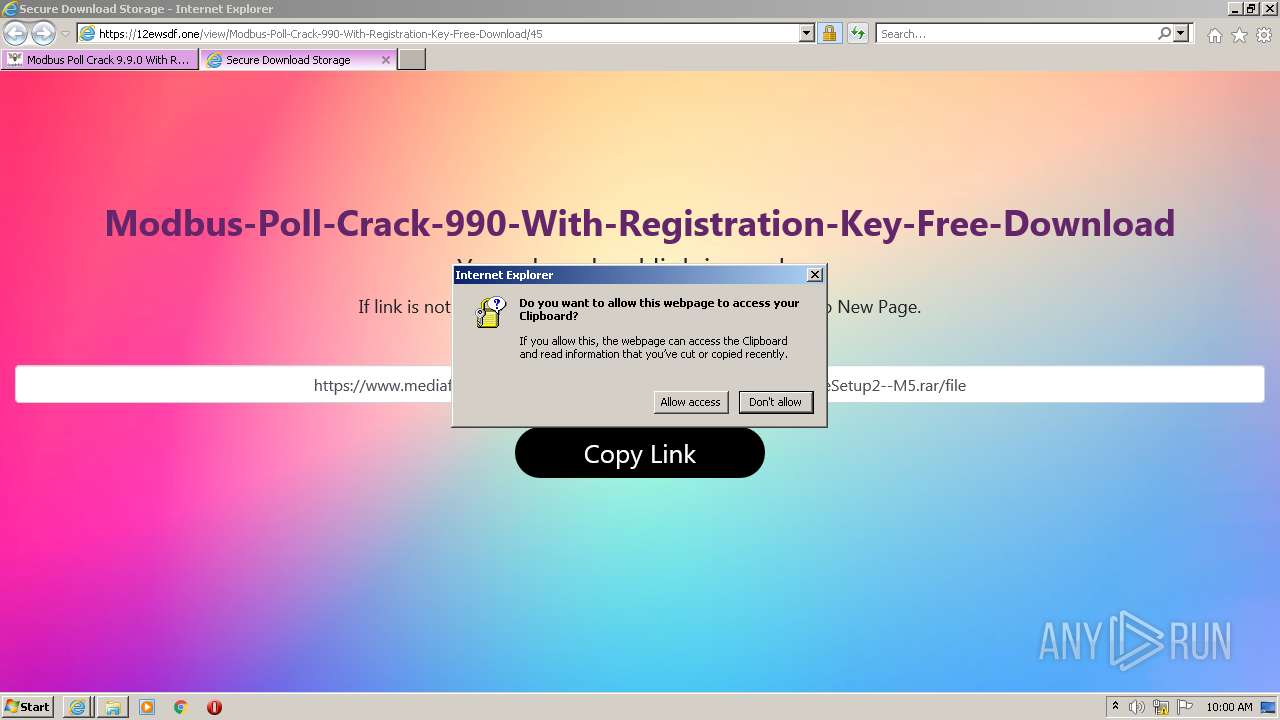Open the Tools gear icon
The height and width of the screenshot is (720, 1280).
(1264, 35)
